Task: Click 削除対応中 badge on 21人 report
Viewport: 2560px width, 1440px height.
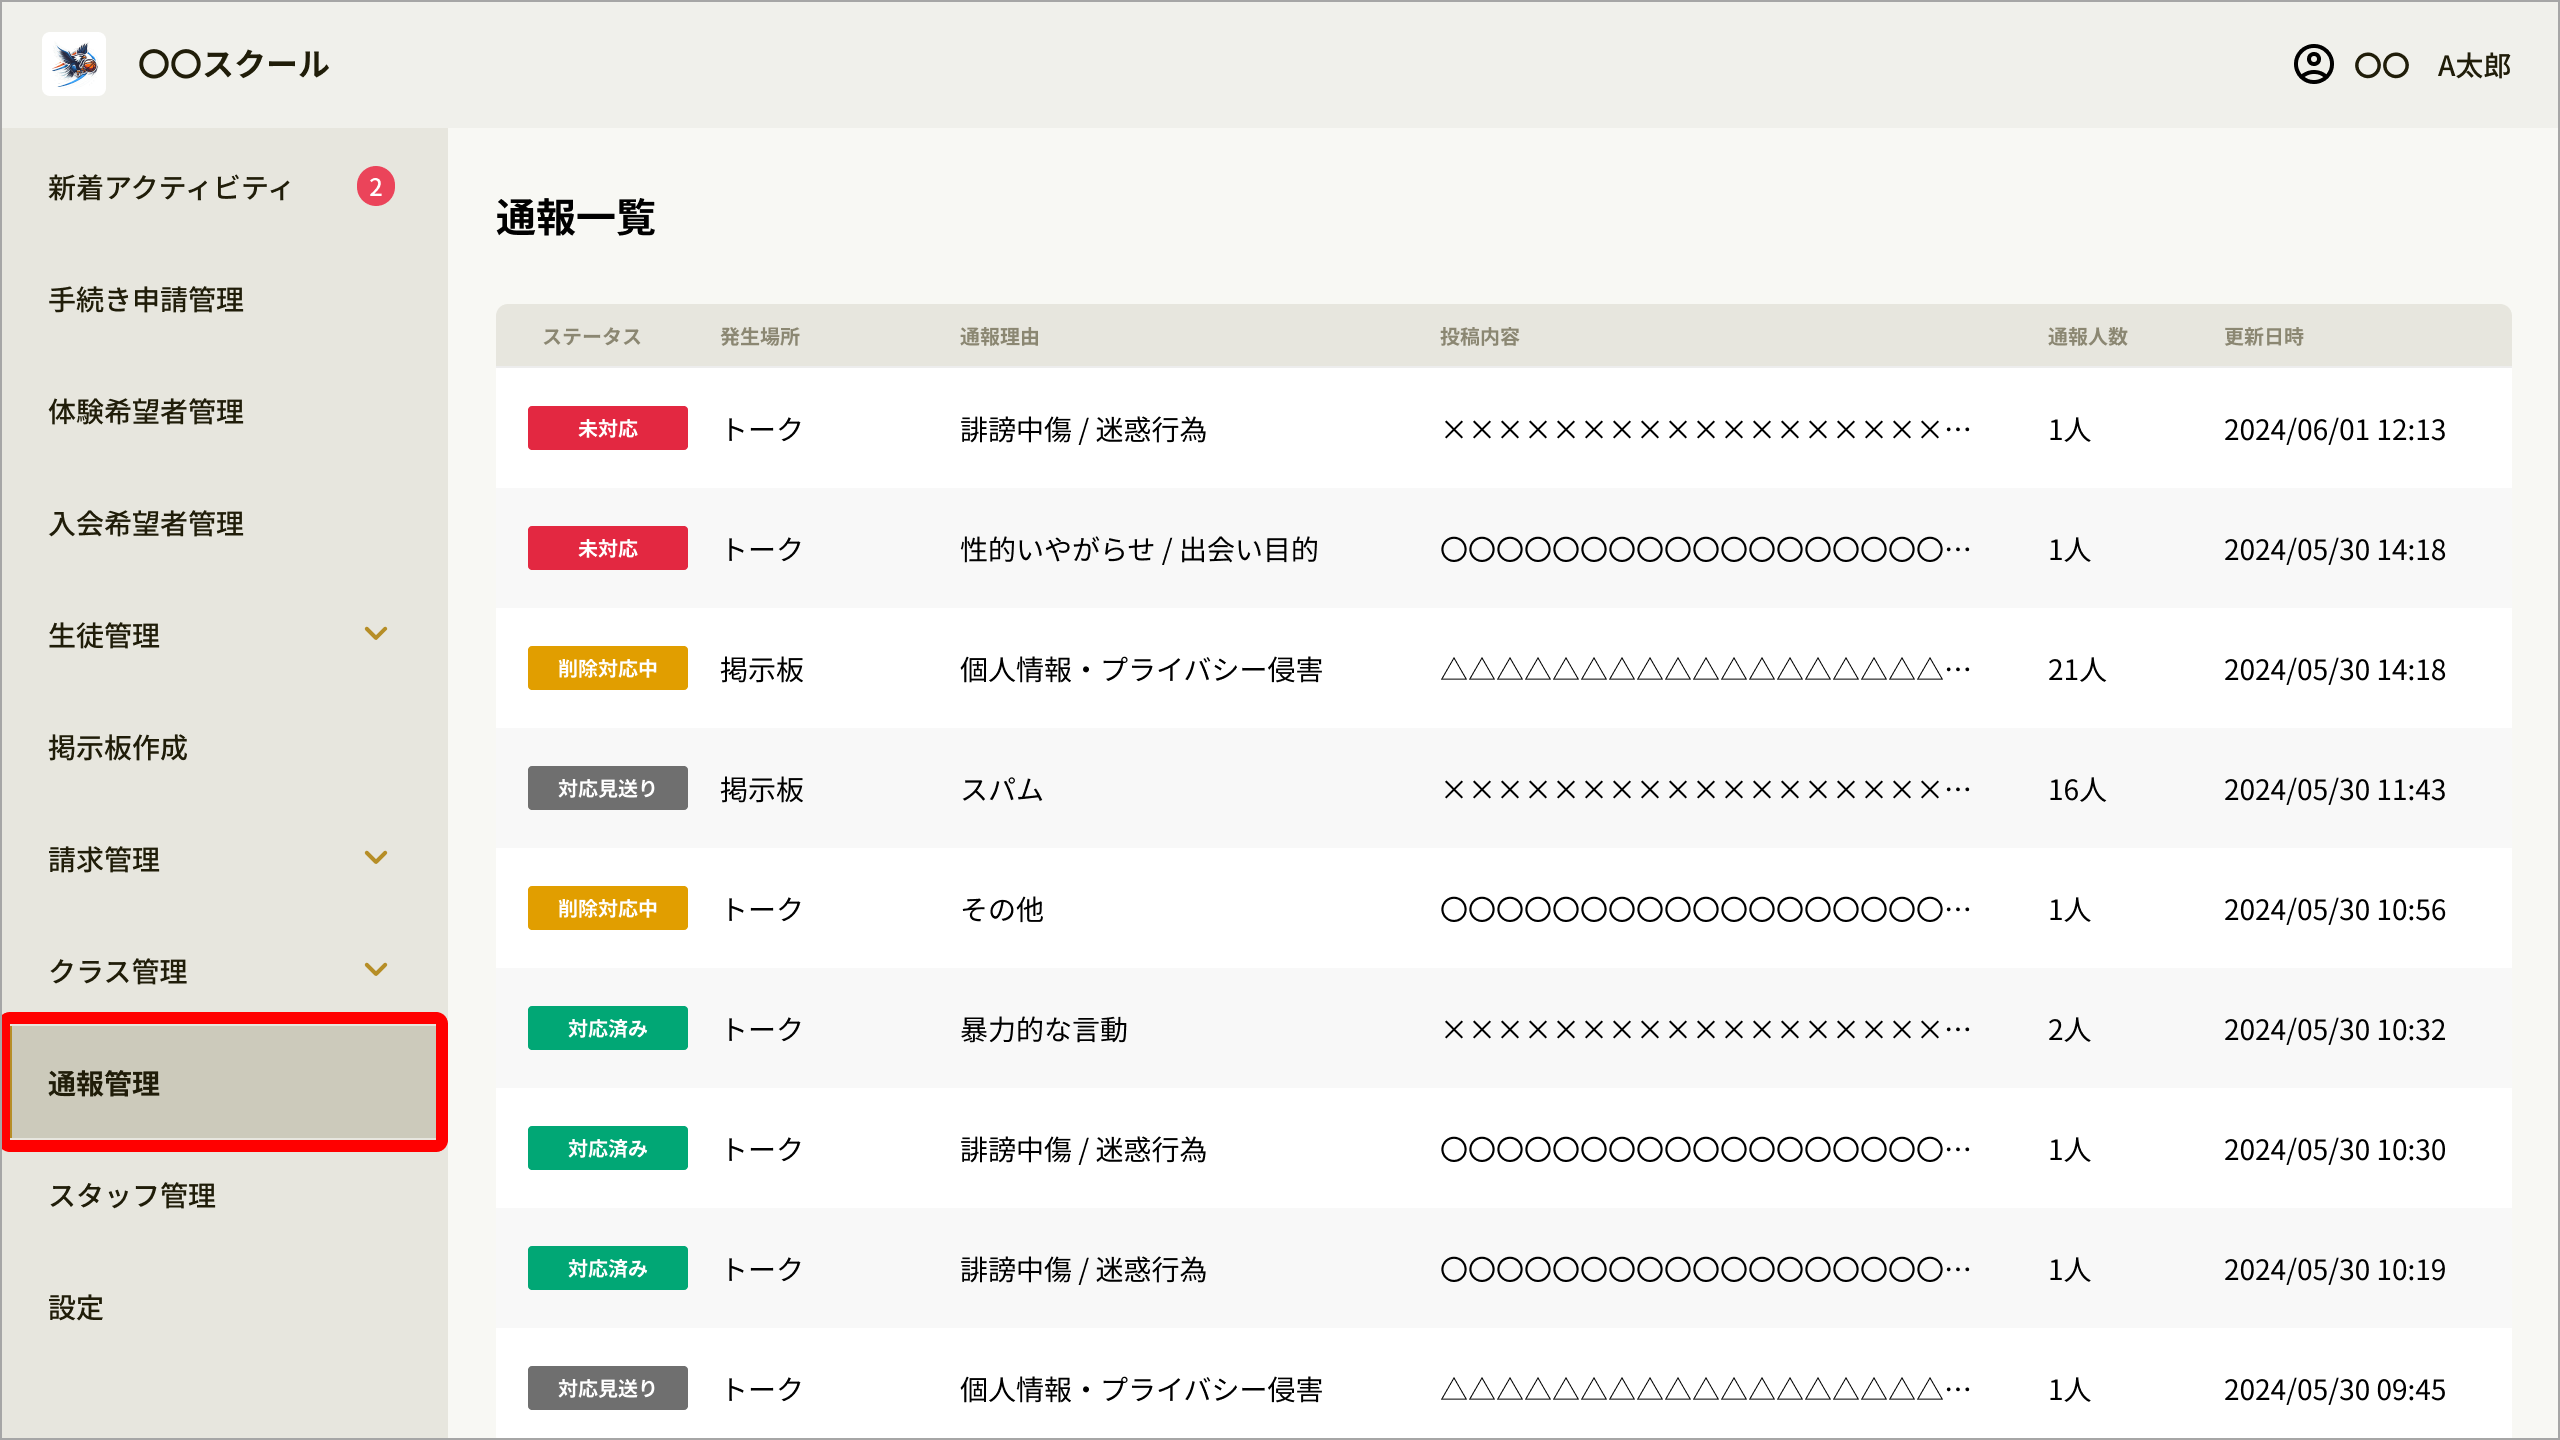Action: (x=608, y=668)
